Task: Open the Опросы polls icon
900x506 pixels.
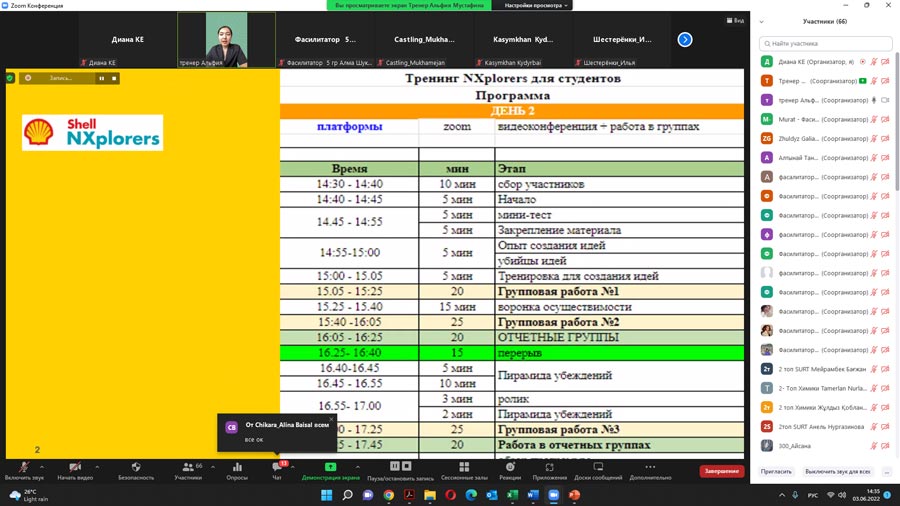Action: (x=237, y=467)
